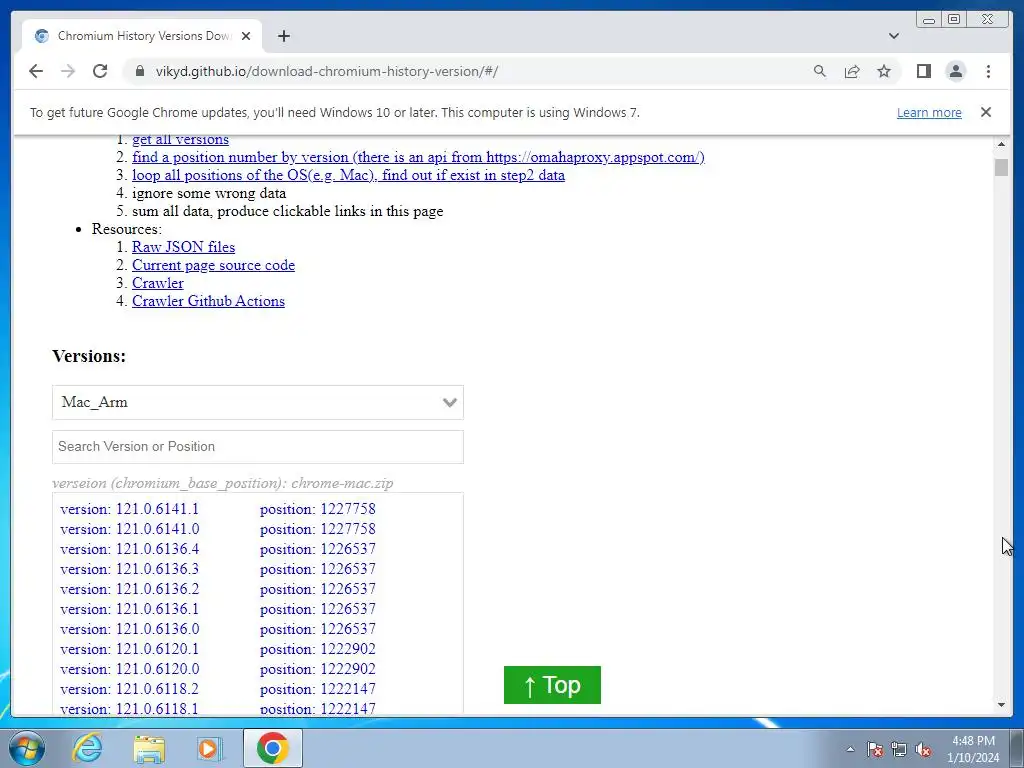Open the Crawler Github Actions link

(x=208, y=301)
